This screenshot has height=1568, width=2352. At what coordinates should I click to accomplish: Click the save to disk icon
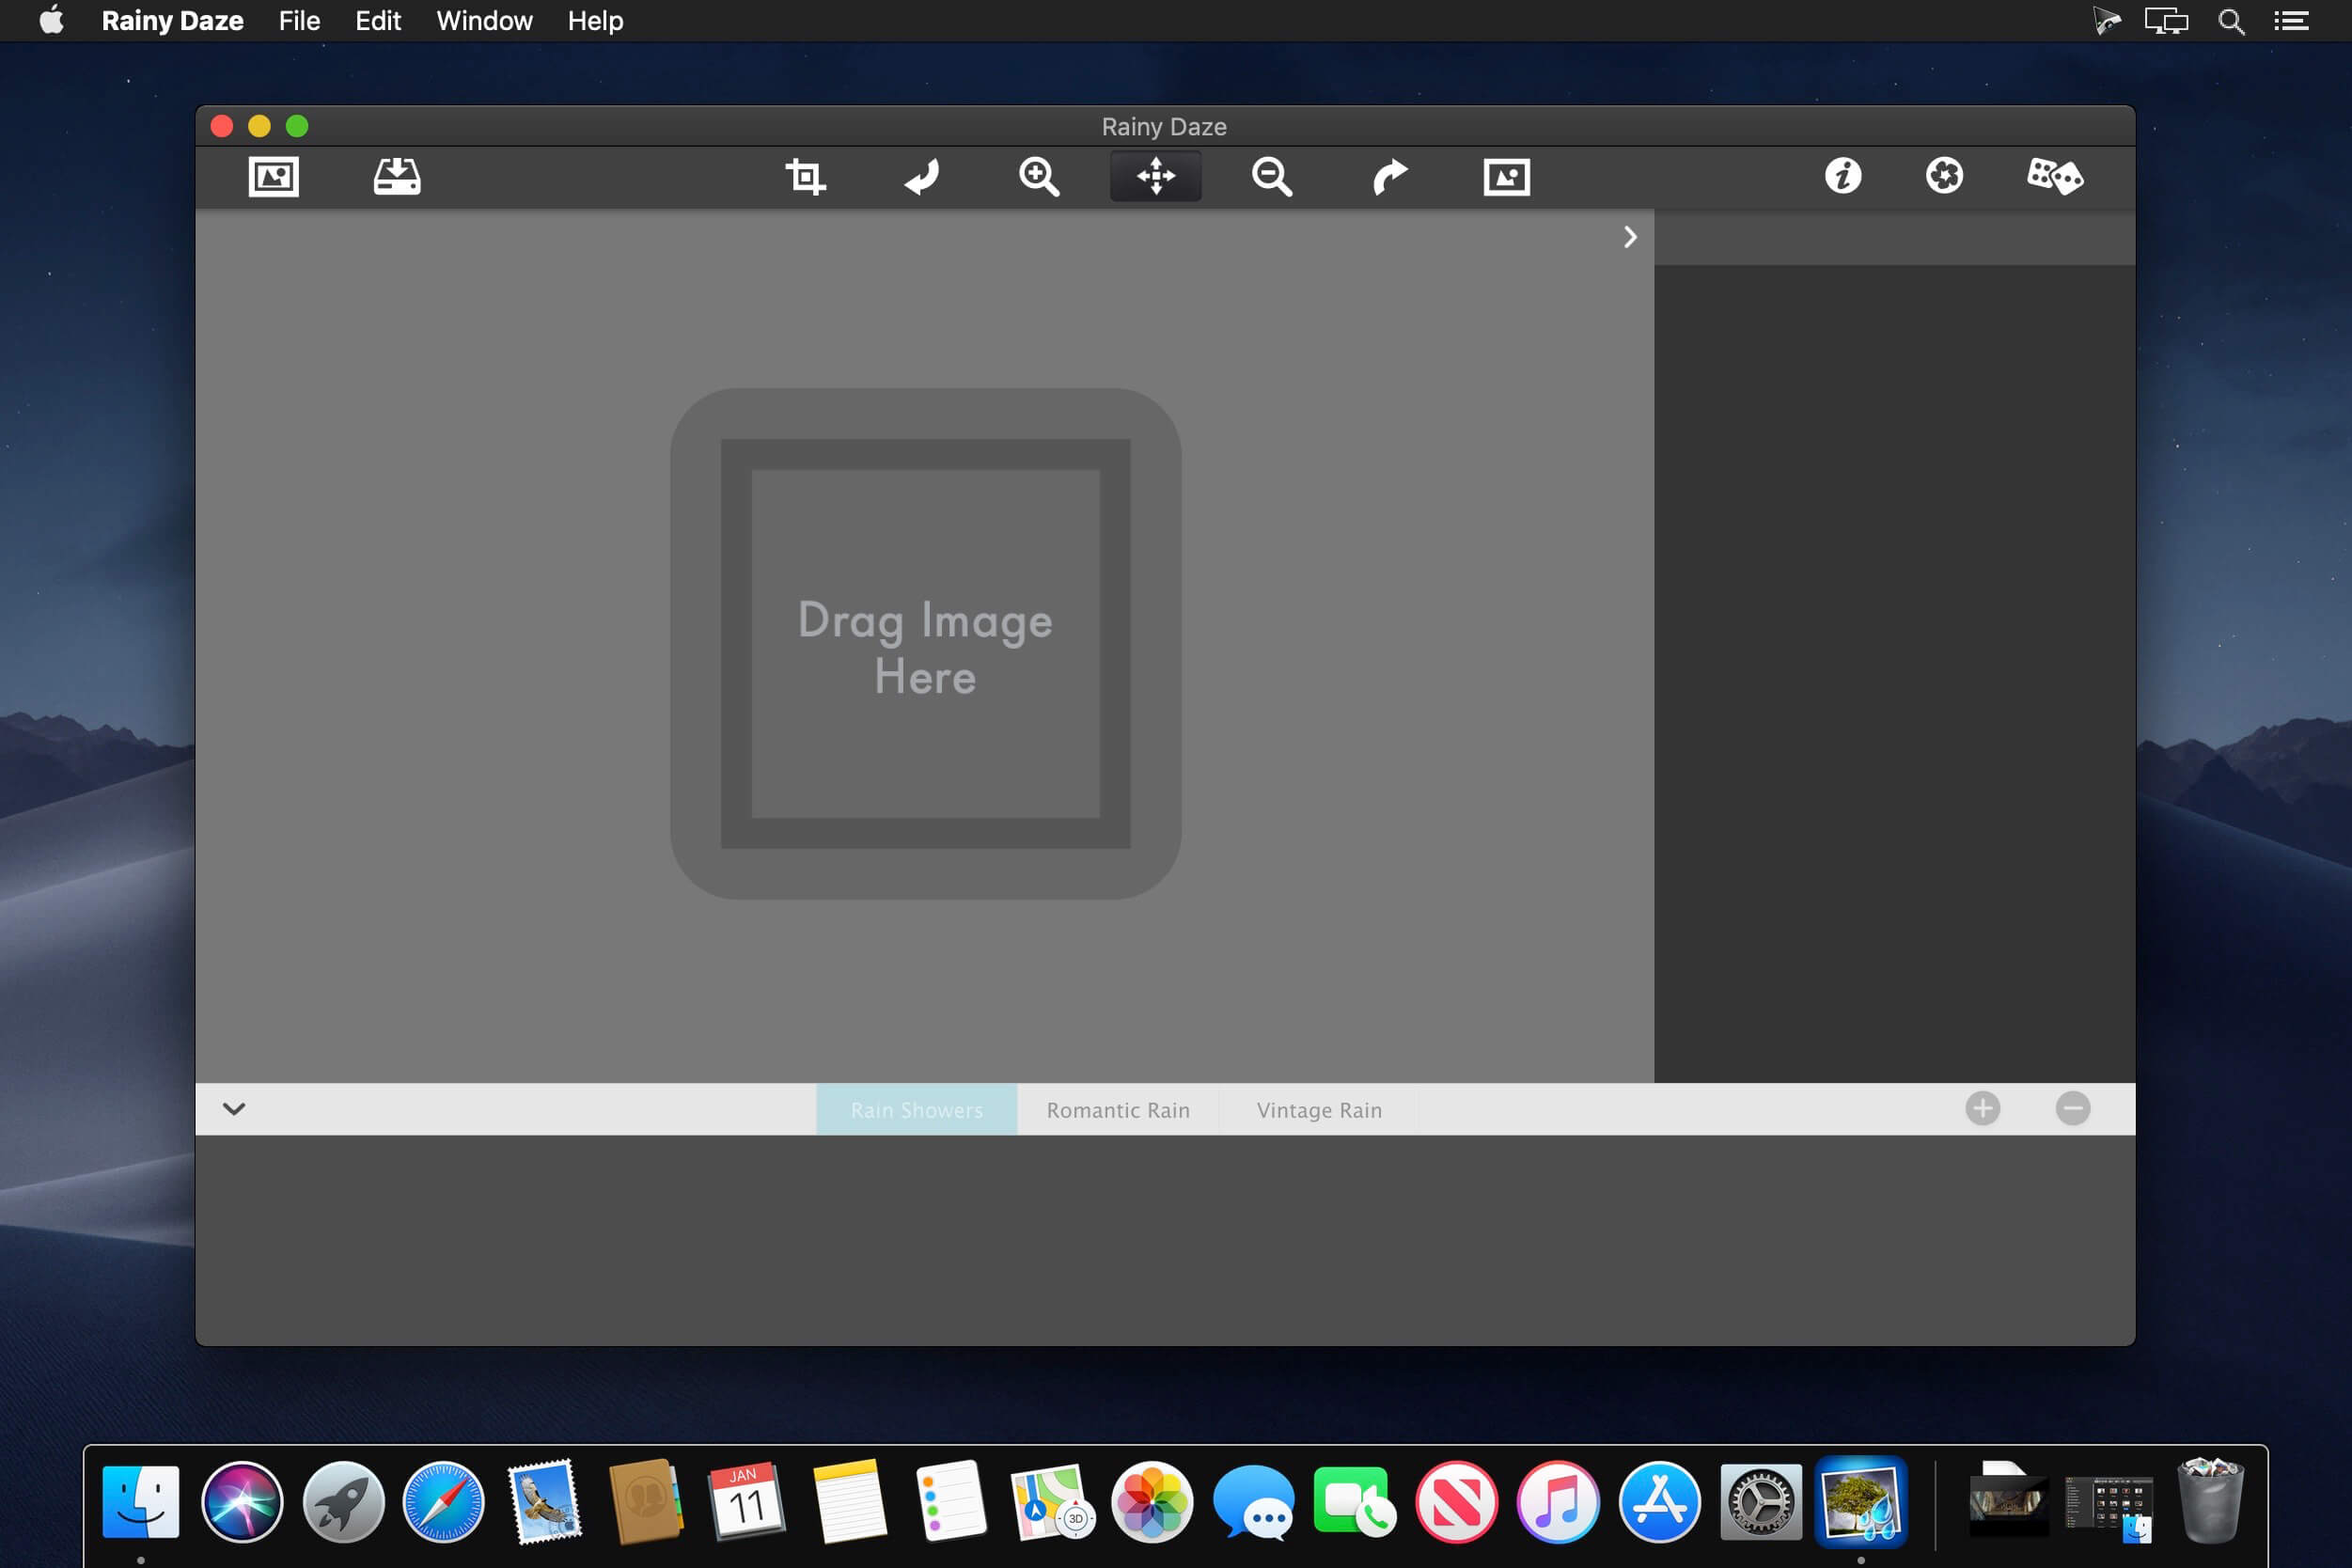tap(397, 177)
